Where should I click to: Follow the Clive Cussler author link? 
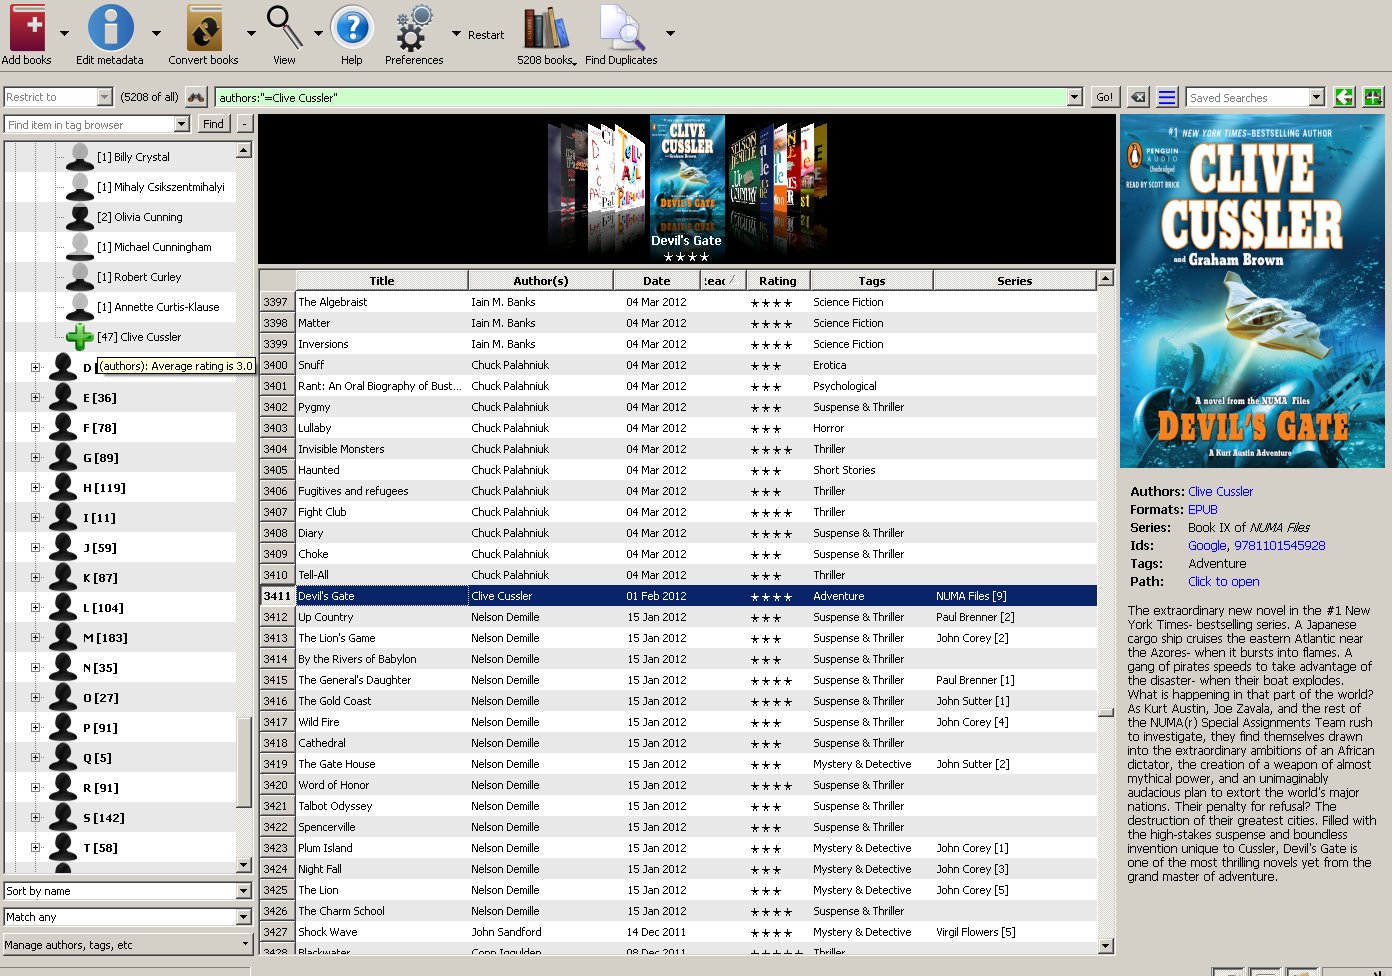coord(1220,492)
